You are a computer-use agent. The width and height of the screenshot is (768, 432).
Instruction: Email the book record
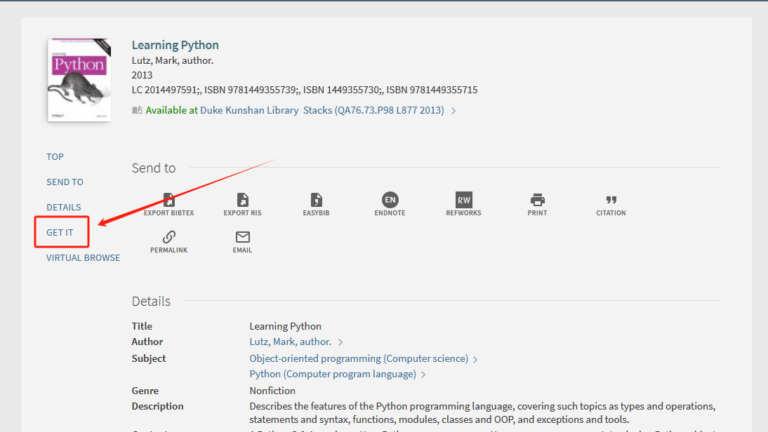click(242, 237)
